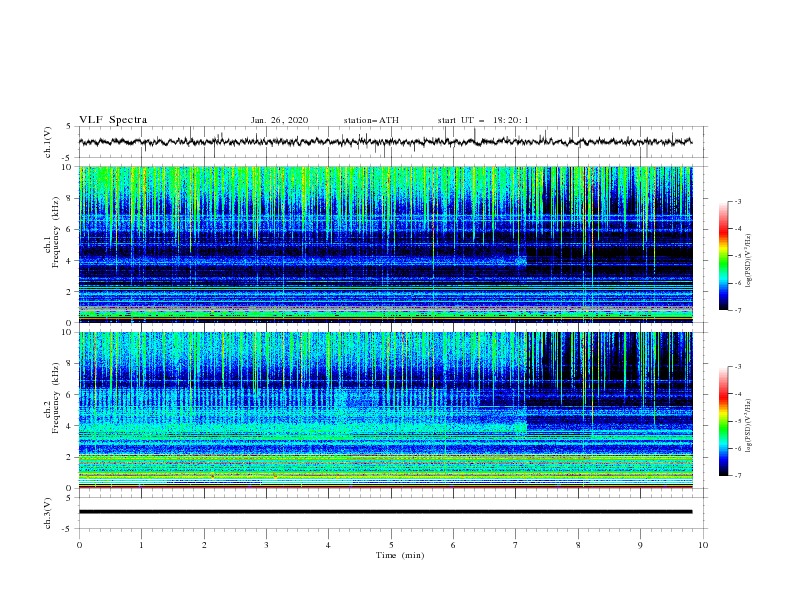Click the "VLF Spectra" plot title
This screenshot has height=612, width=792.
(x=113, y=120)
